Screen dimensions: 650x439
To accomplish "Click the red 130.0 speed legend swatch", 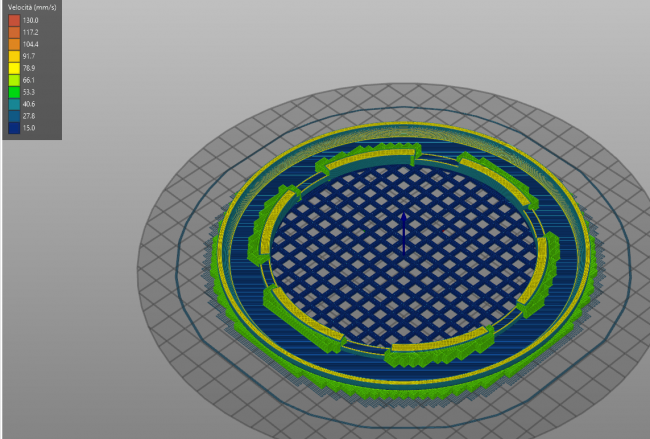I will click(14, 20).
